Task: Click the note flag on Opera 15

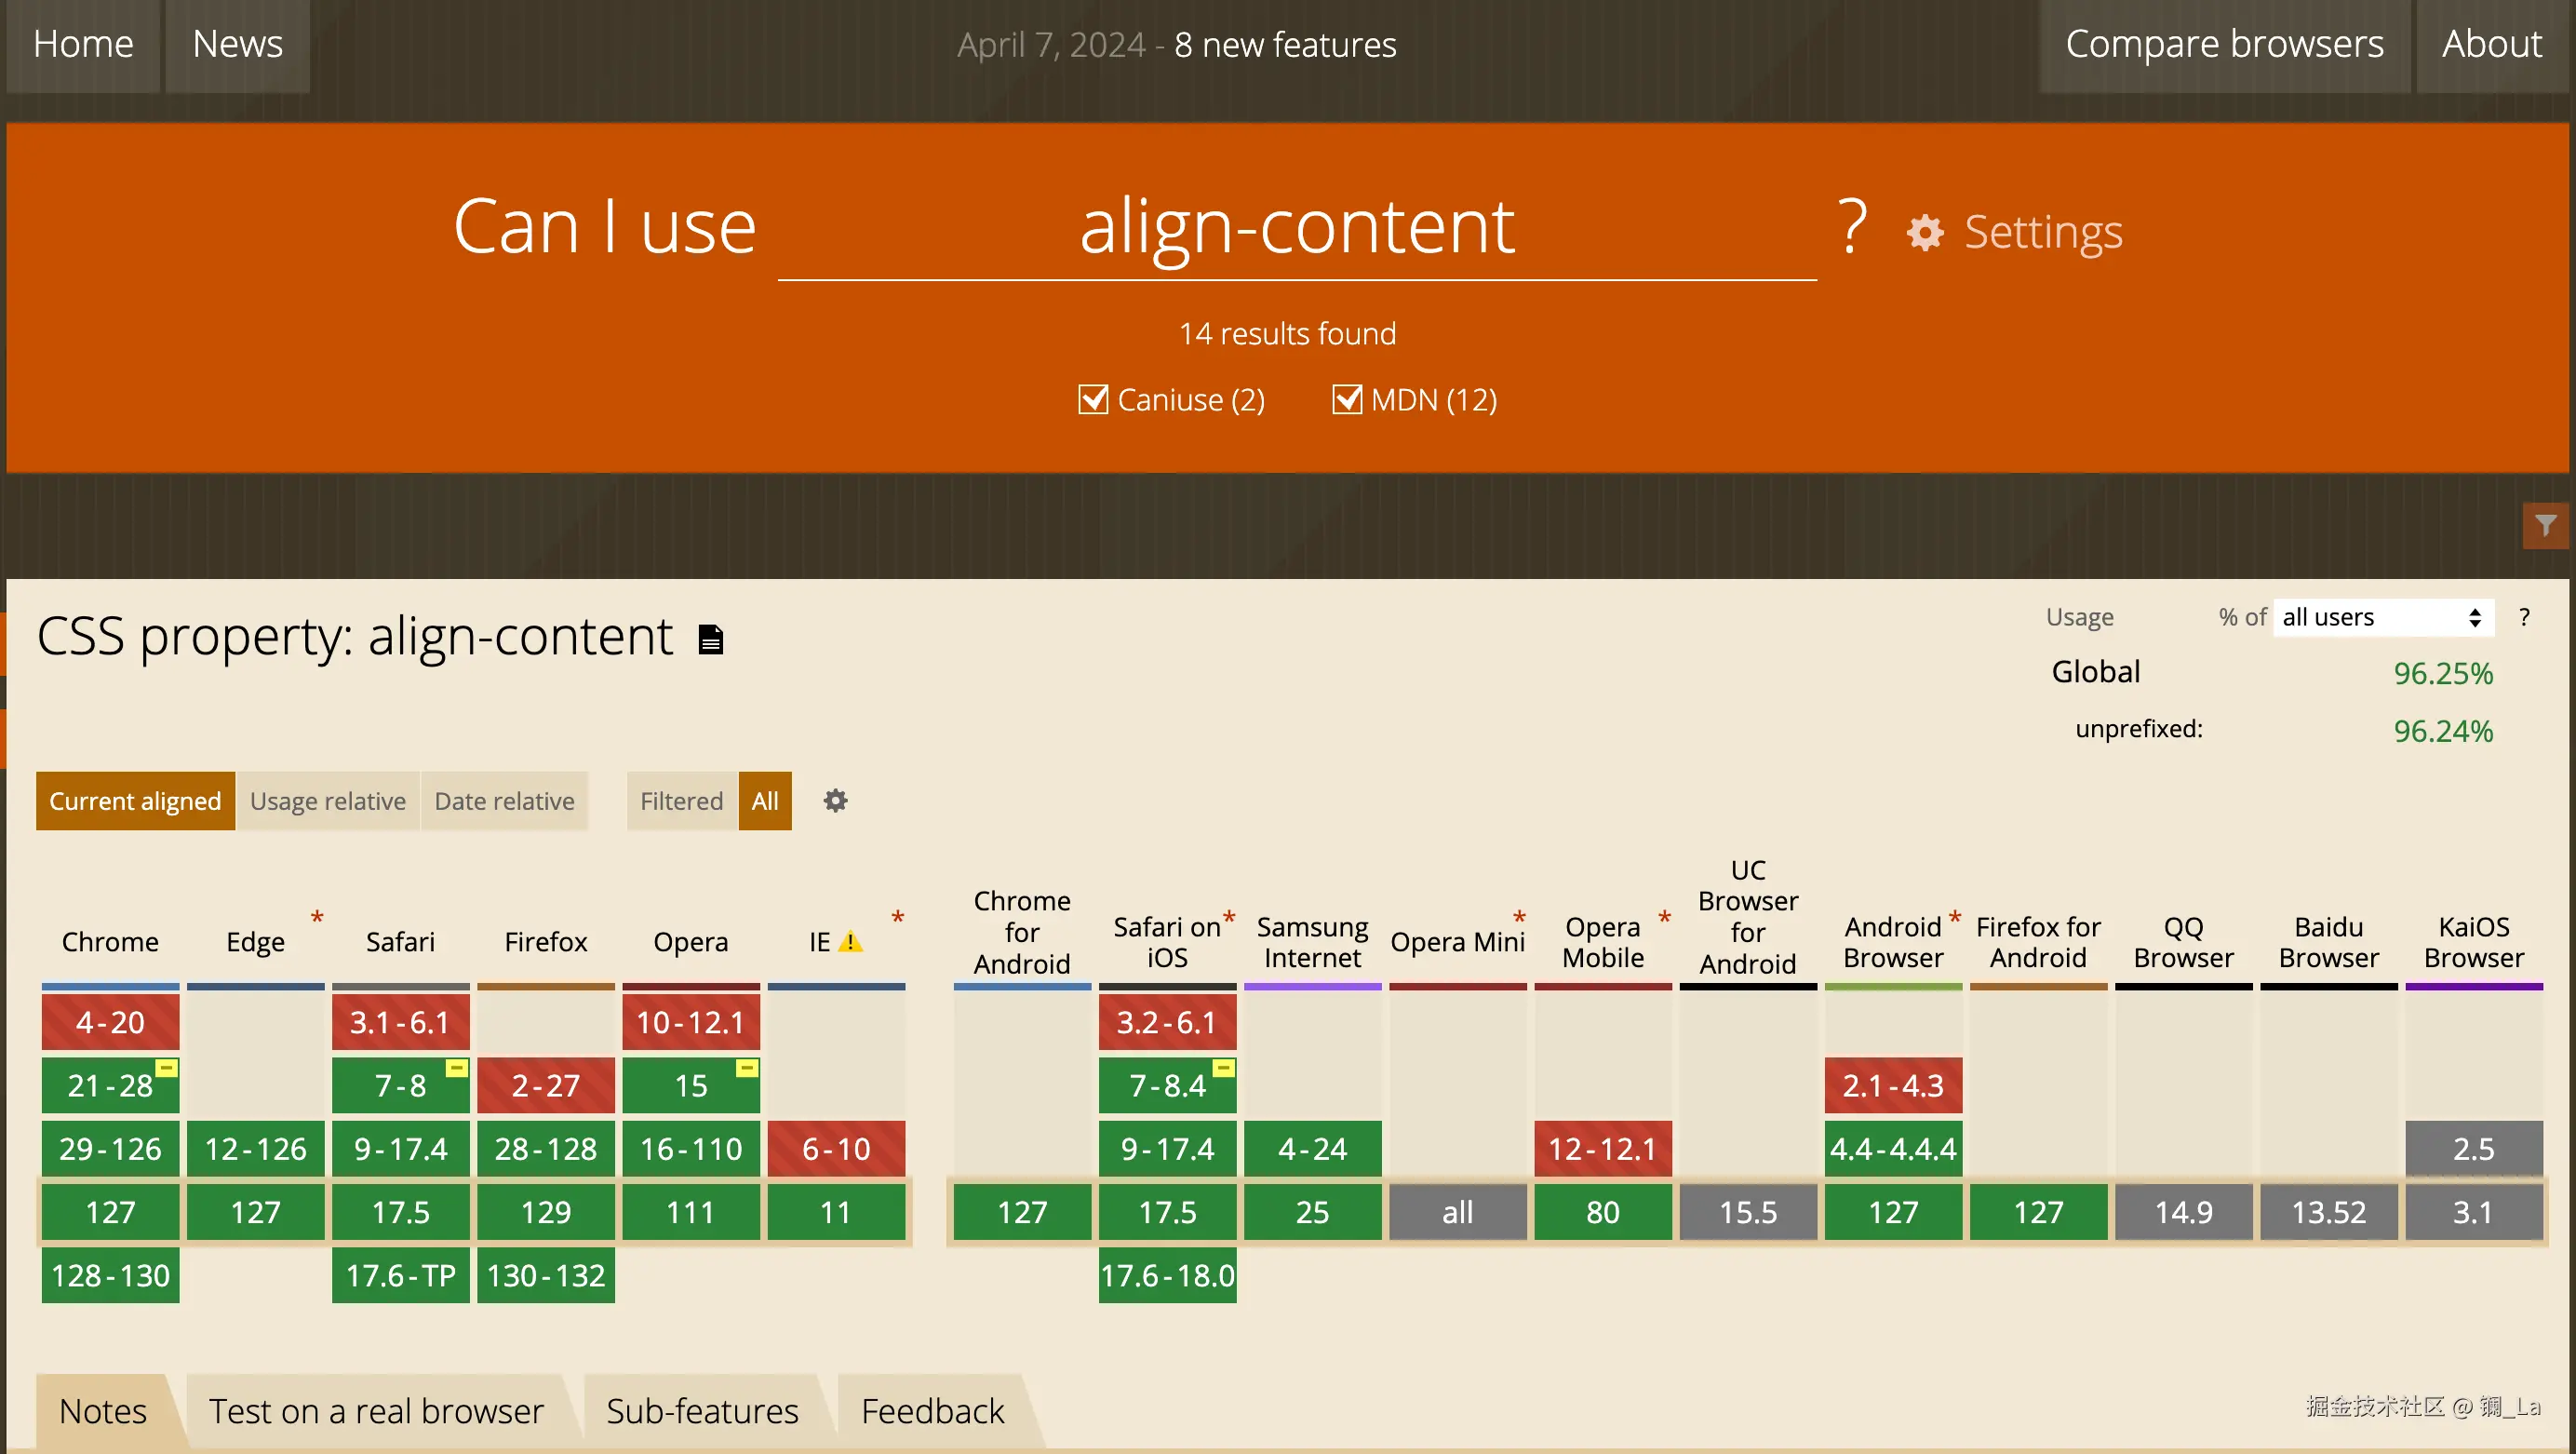Action: (747, 1068)
